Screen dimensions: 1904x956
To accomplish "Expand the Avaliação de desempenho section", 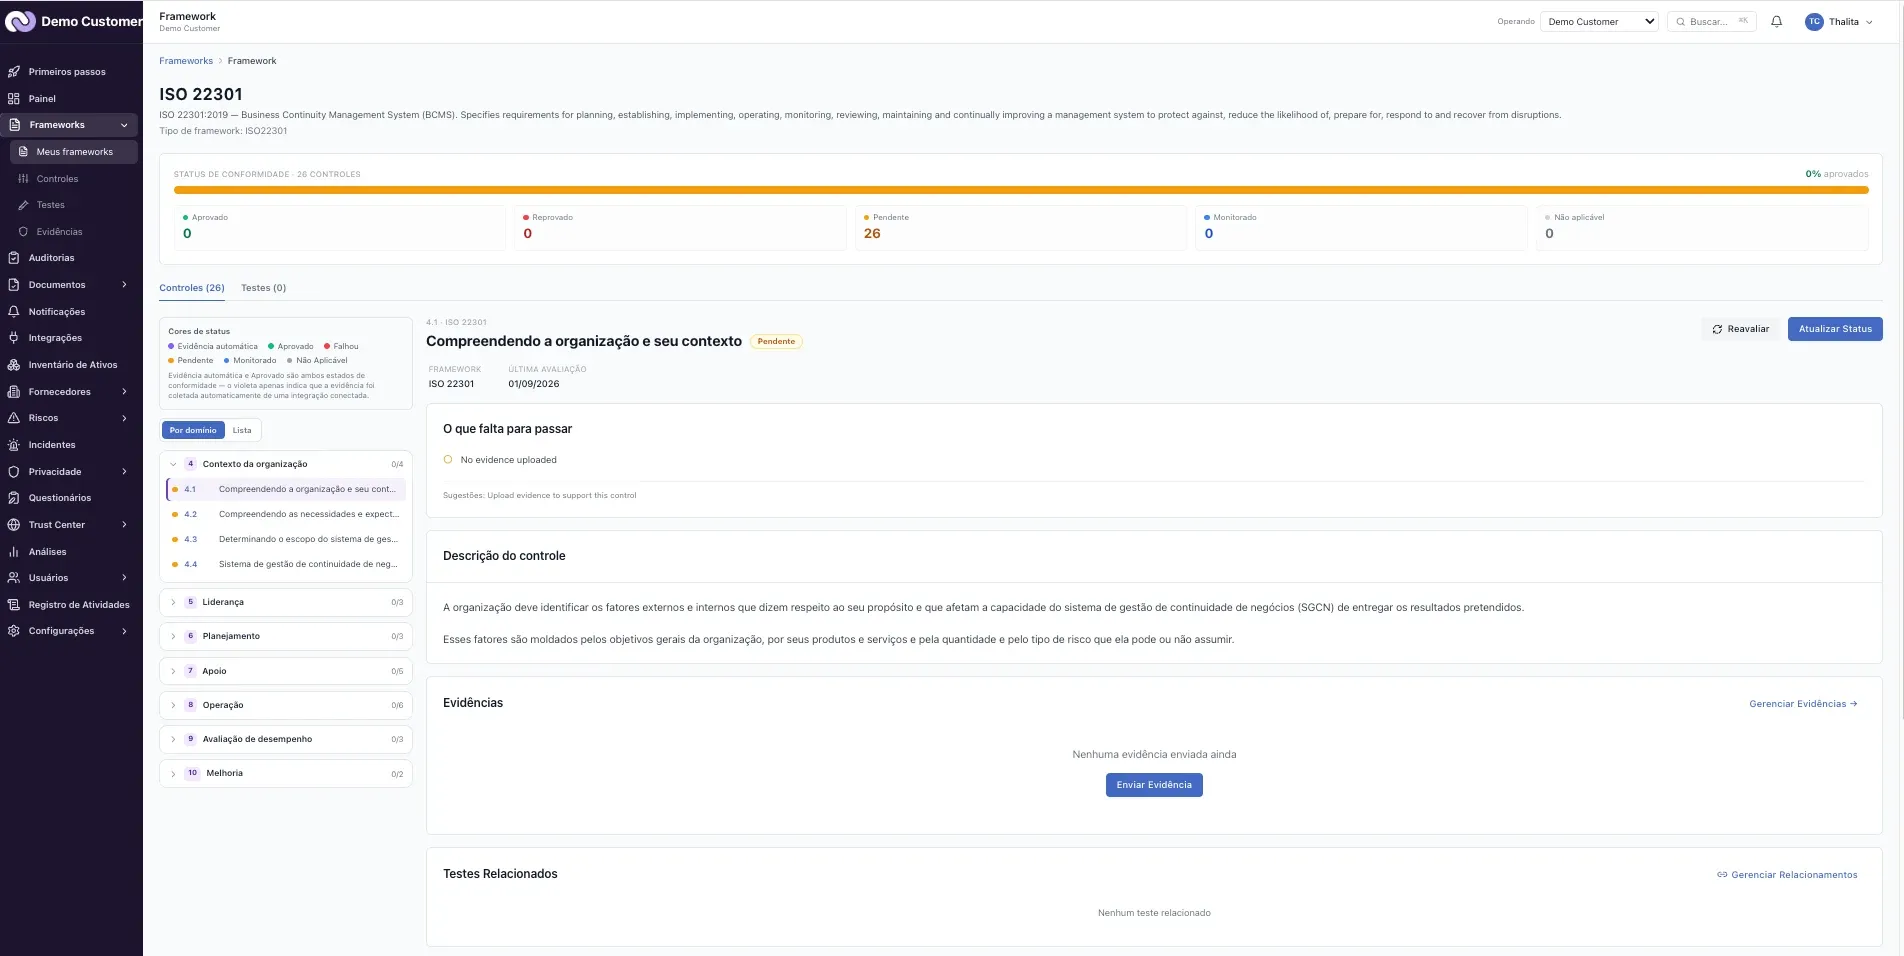I will click(286, 739).
